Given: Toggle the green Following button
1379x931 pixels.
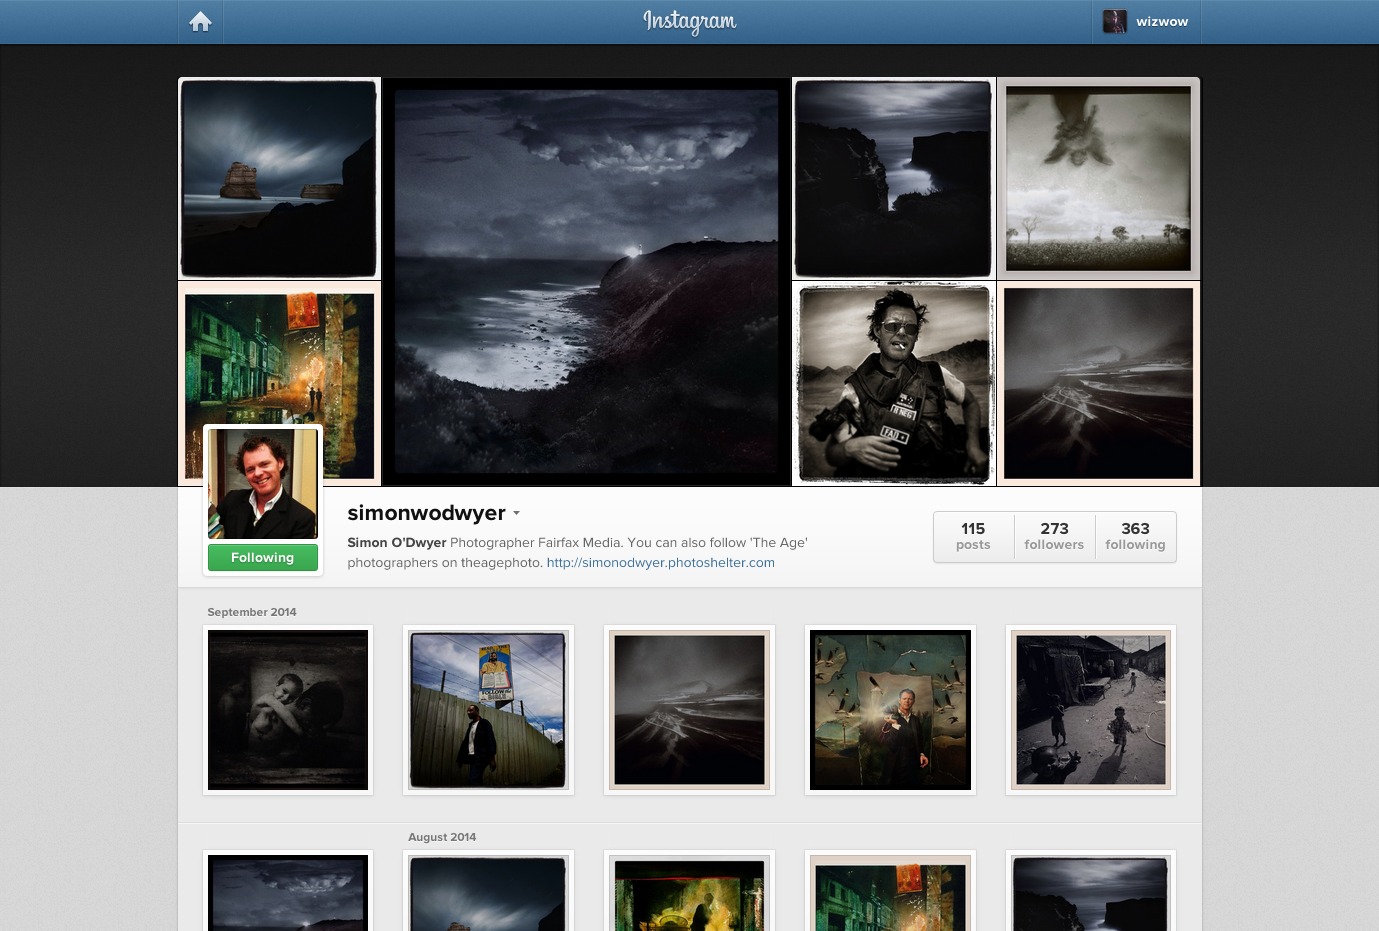Looking at the screenshot, I should 263,557.
